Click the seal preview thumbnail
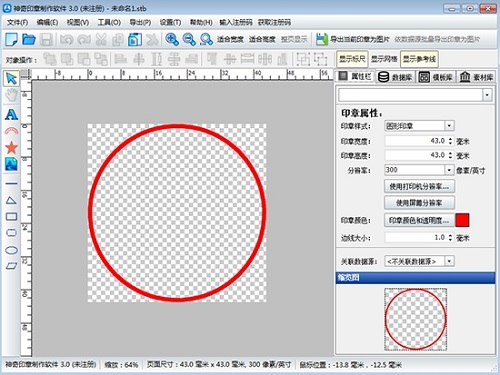The height and width of the screenshot is (375, 500). coord(415,319)
